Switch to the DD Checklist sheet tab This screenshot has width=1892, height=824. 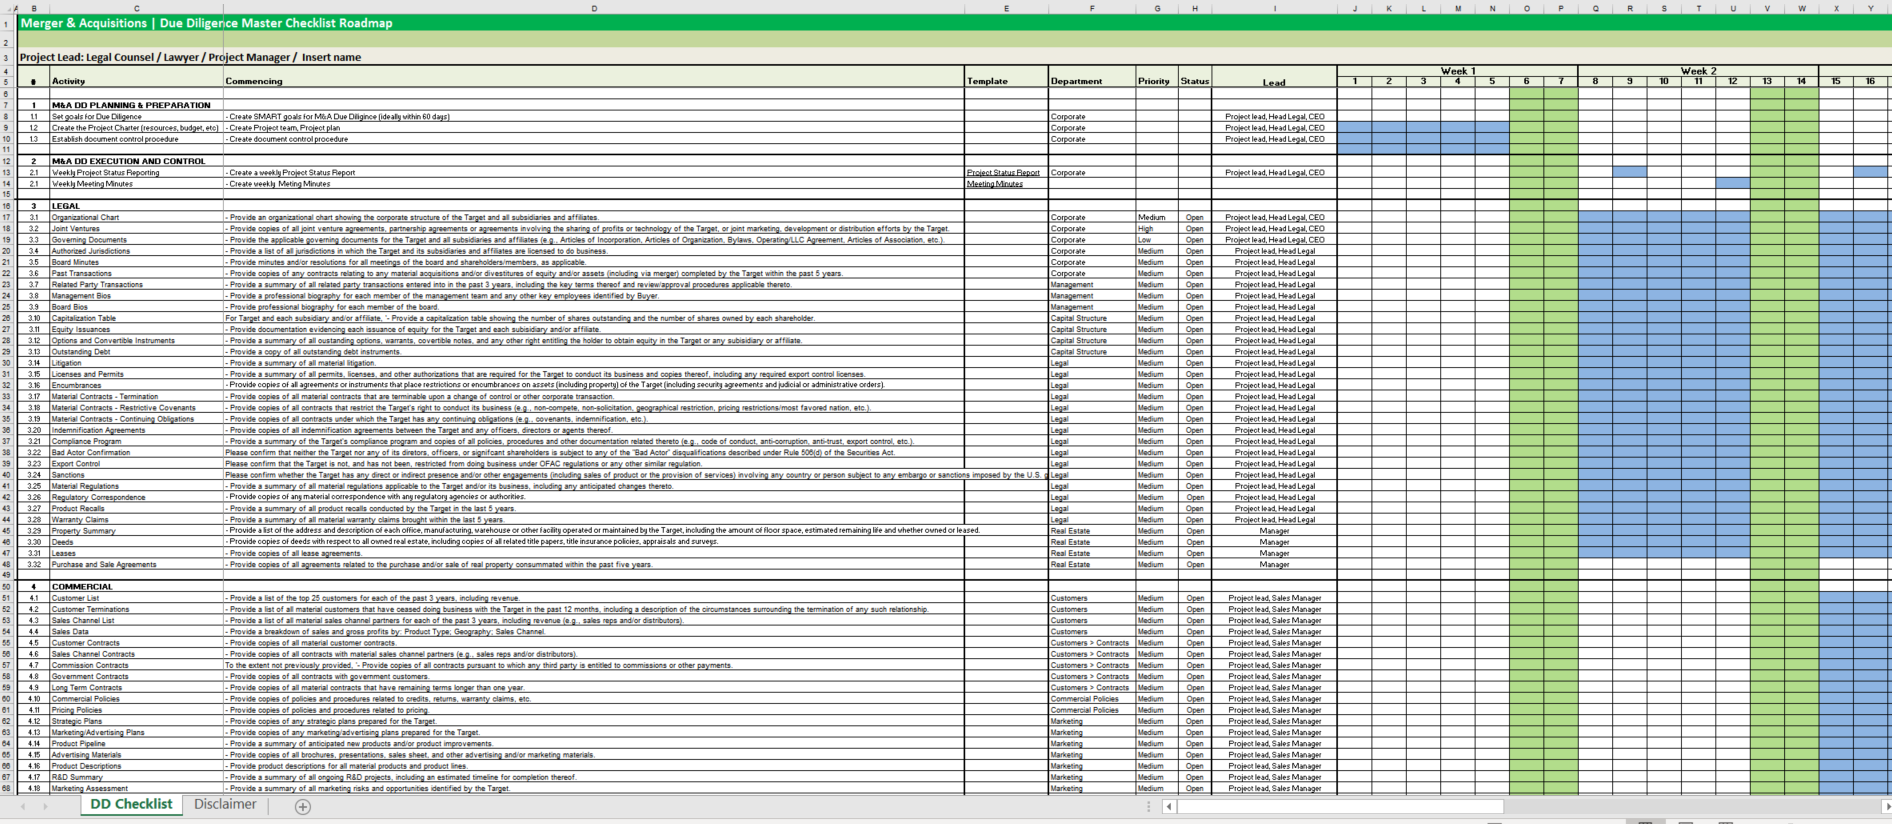coord(131,804)
